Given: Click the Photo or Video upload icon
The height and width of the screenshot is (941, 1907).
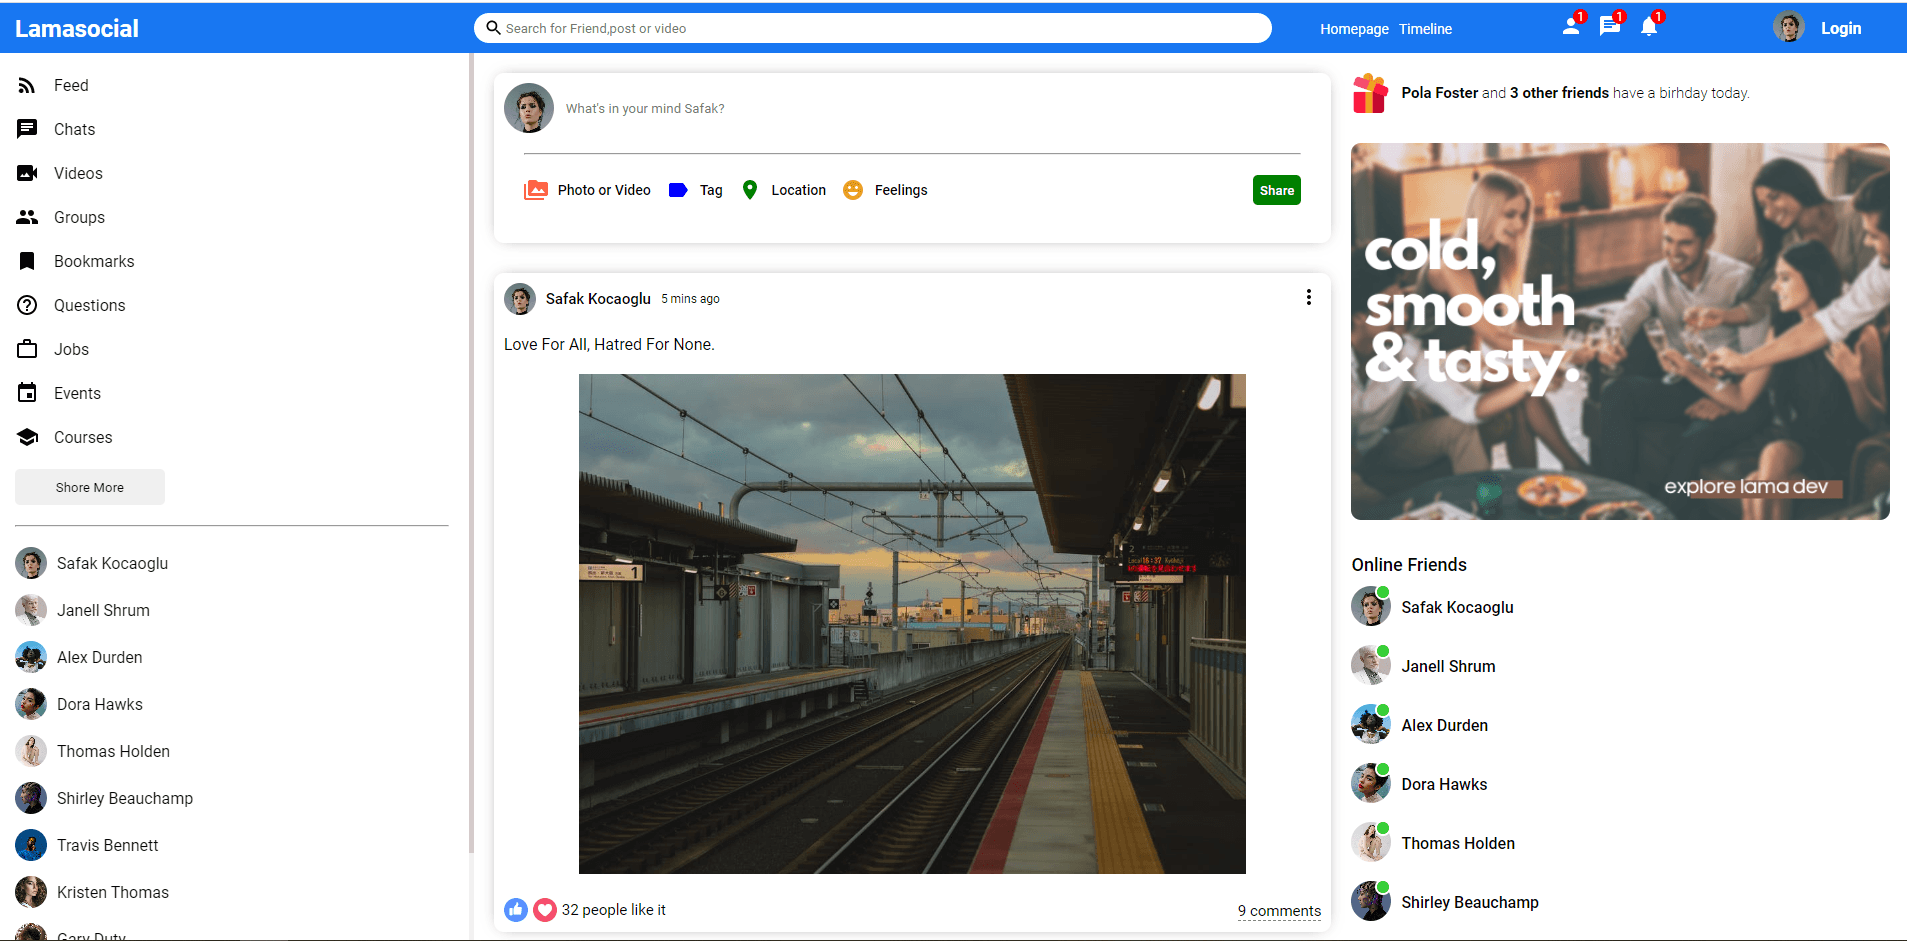Looking at the screenshot, I should point(536,189).
